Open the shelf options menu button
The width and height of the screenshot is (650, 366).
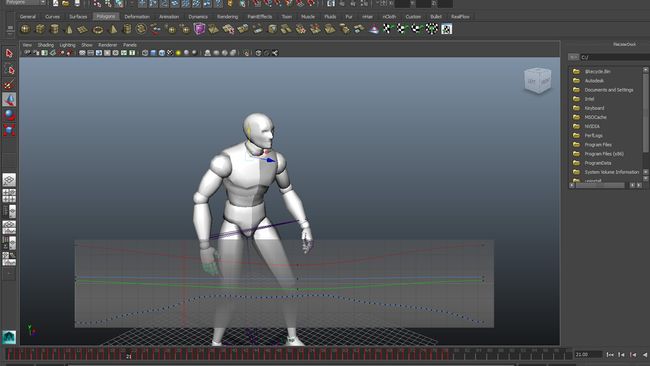pyautogui.click(x=10, y=29)
